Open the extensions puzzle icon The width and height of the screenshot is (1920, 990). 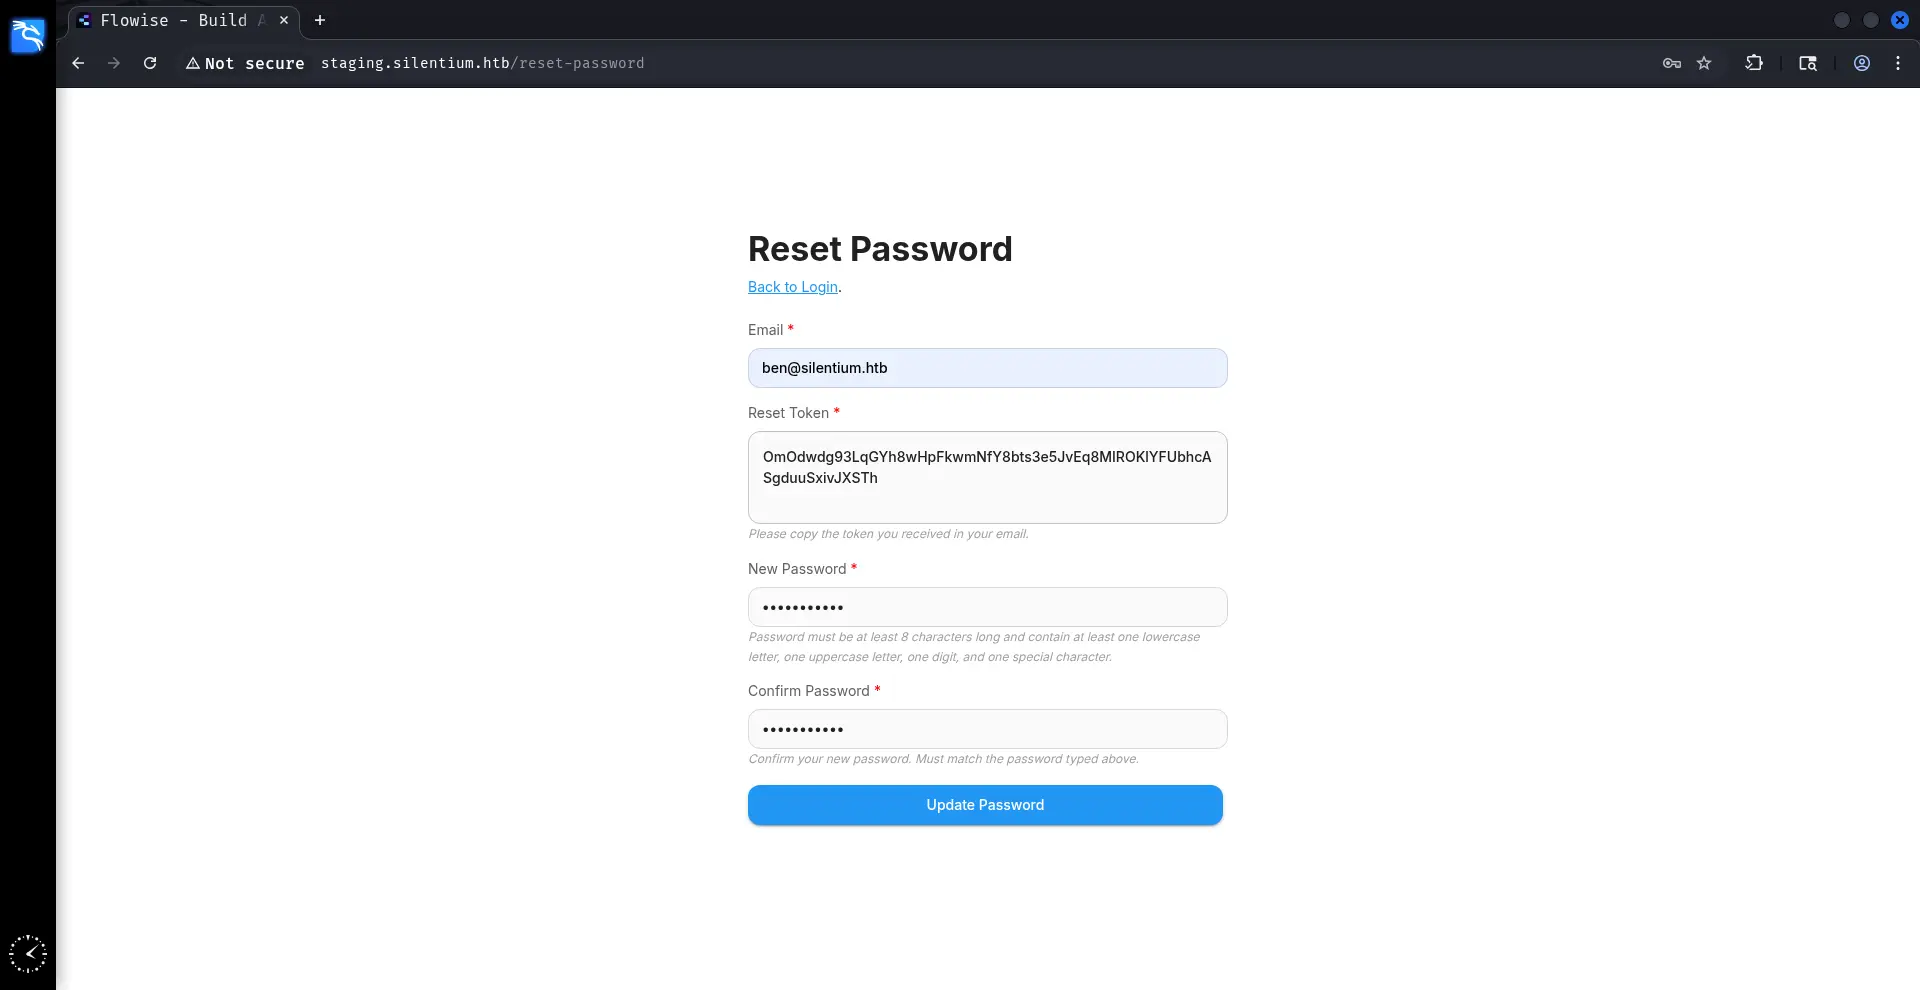pyautogui.click(x=1754, y=63)
